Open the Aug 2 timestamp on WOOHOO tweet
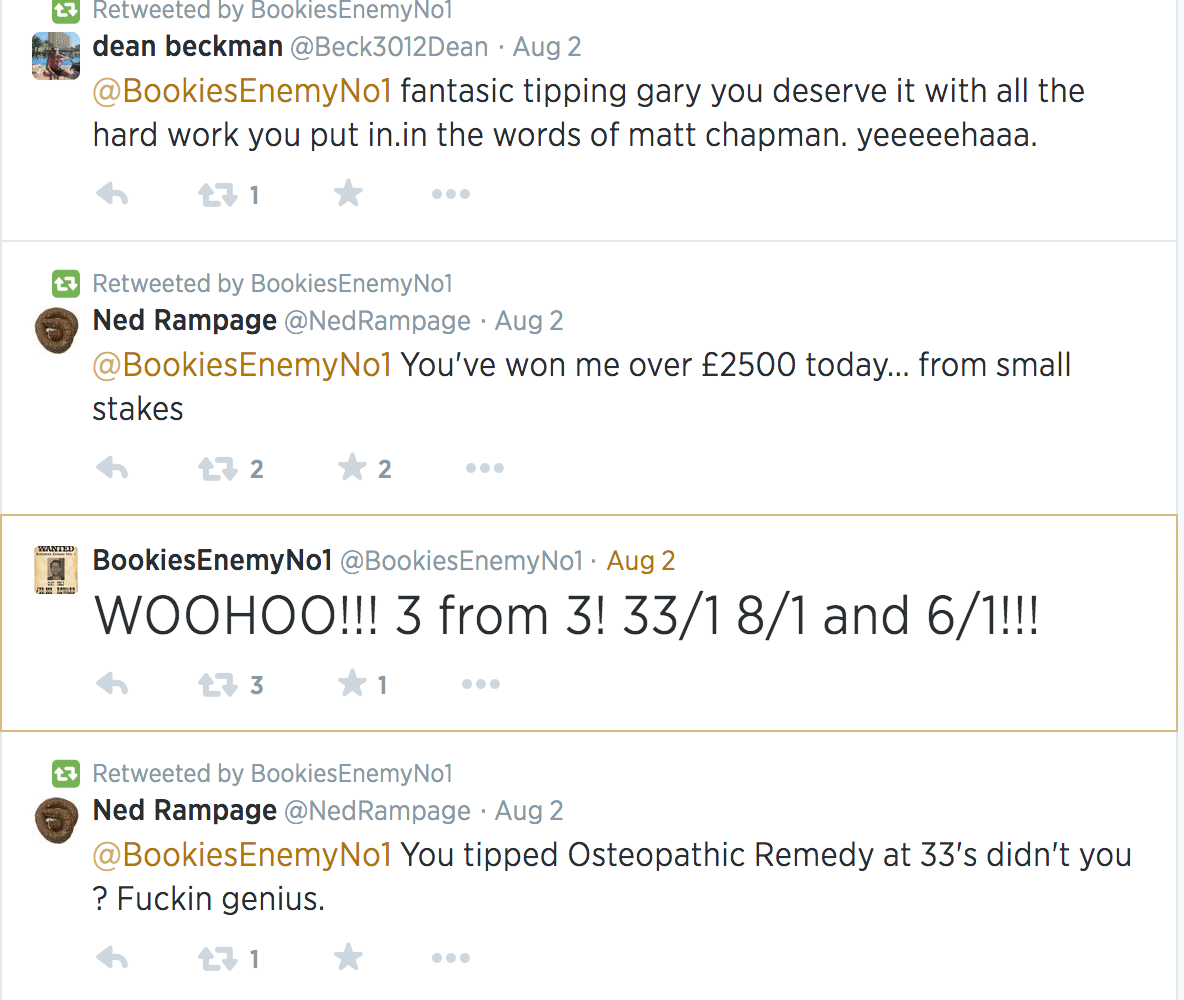 pos(641,561)
